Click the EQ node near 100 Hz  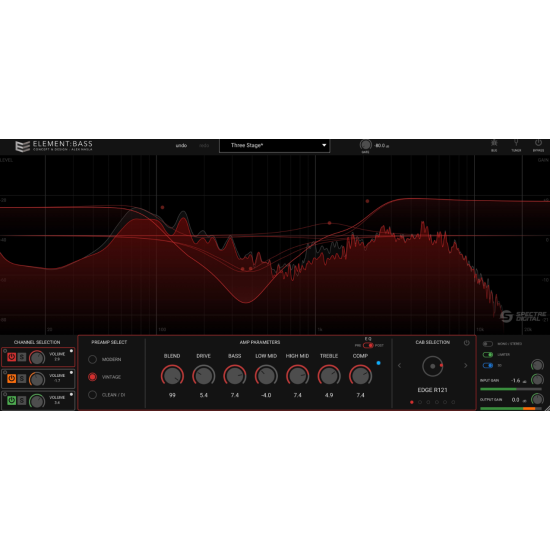click(162, 207)
